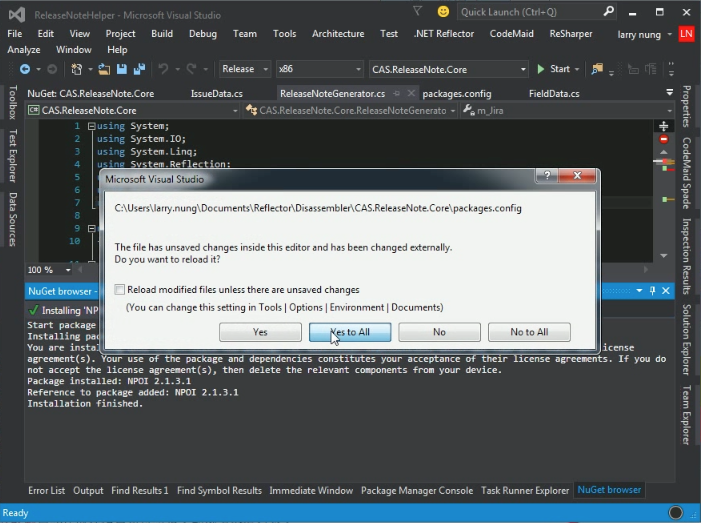The width and height of the screenshot is (701, 523).
Task: Open the NuGet browser window position dropdown
Action: coord(639,291)
